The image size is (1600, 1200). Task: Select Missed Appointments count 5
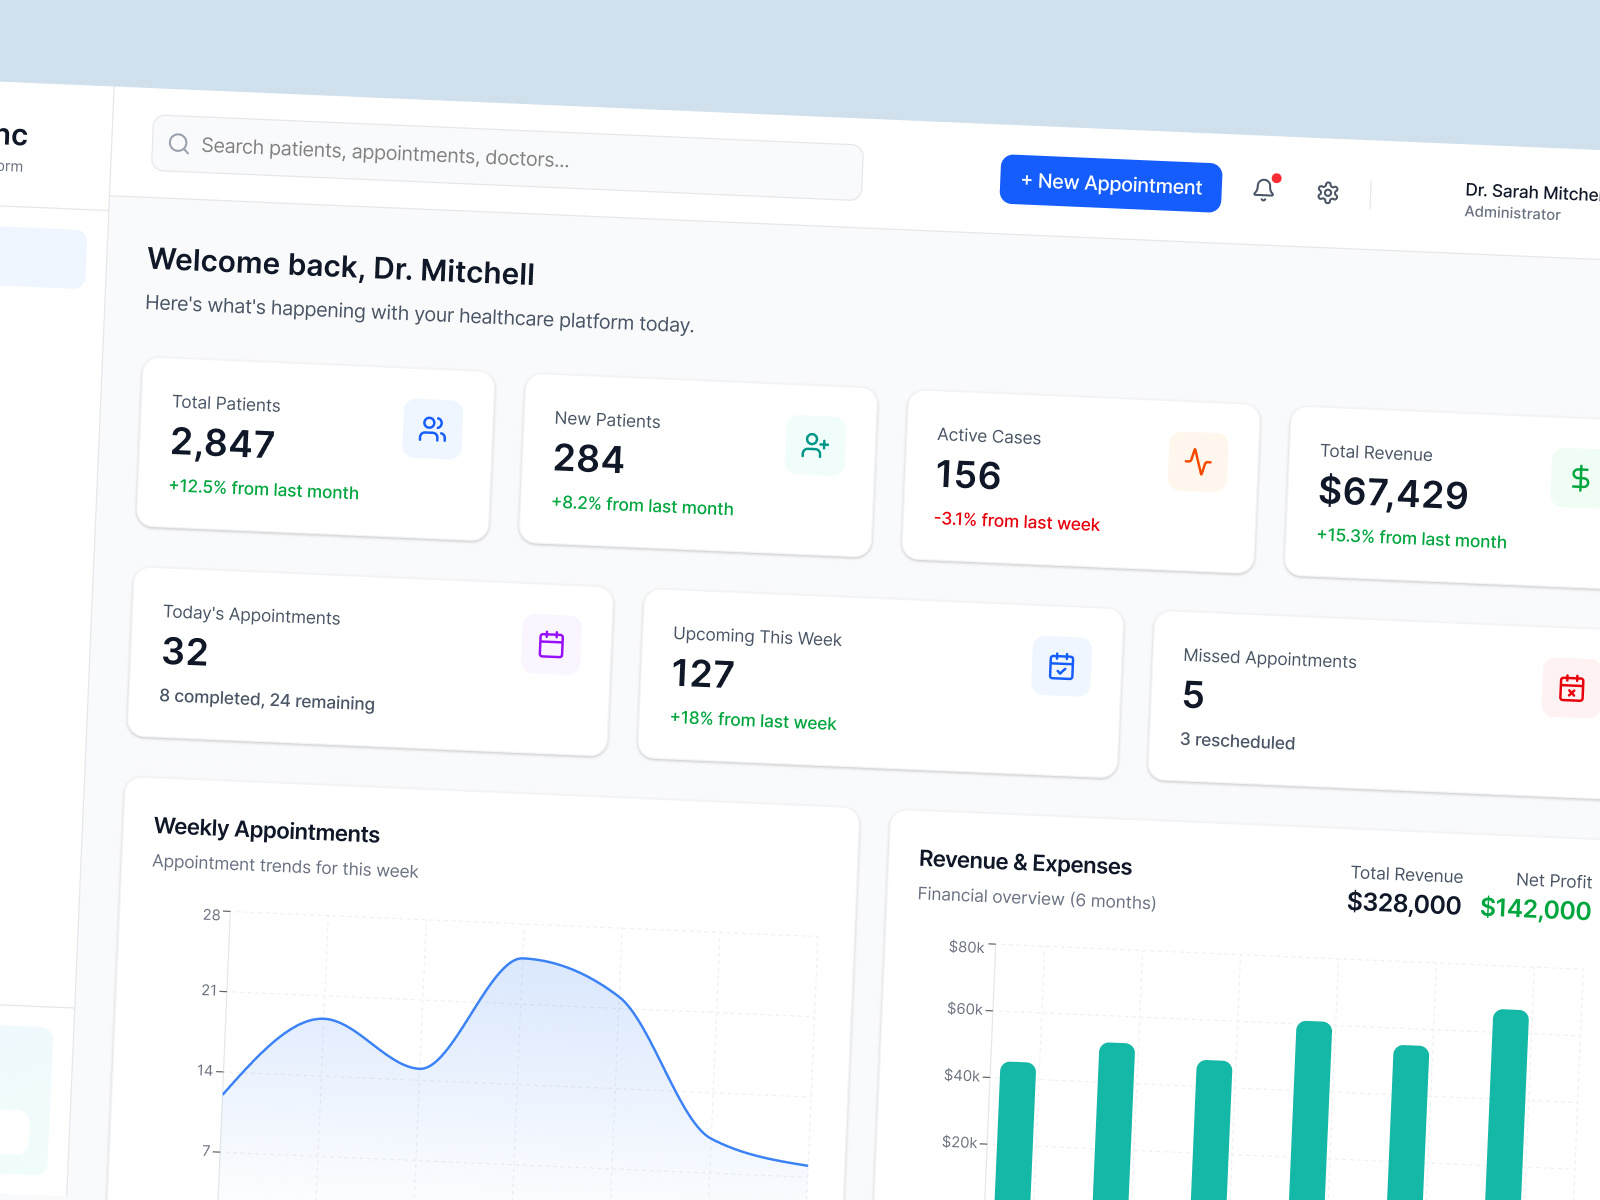click(x=1193, y=695)
